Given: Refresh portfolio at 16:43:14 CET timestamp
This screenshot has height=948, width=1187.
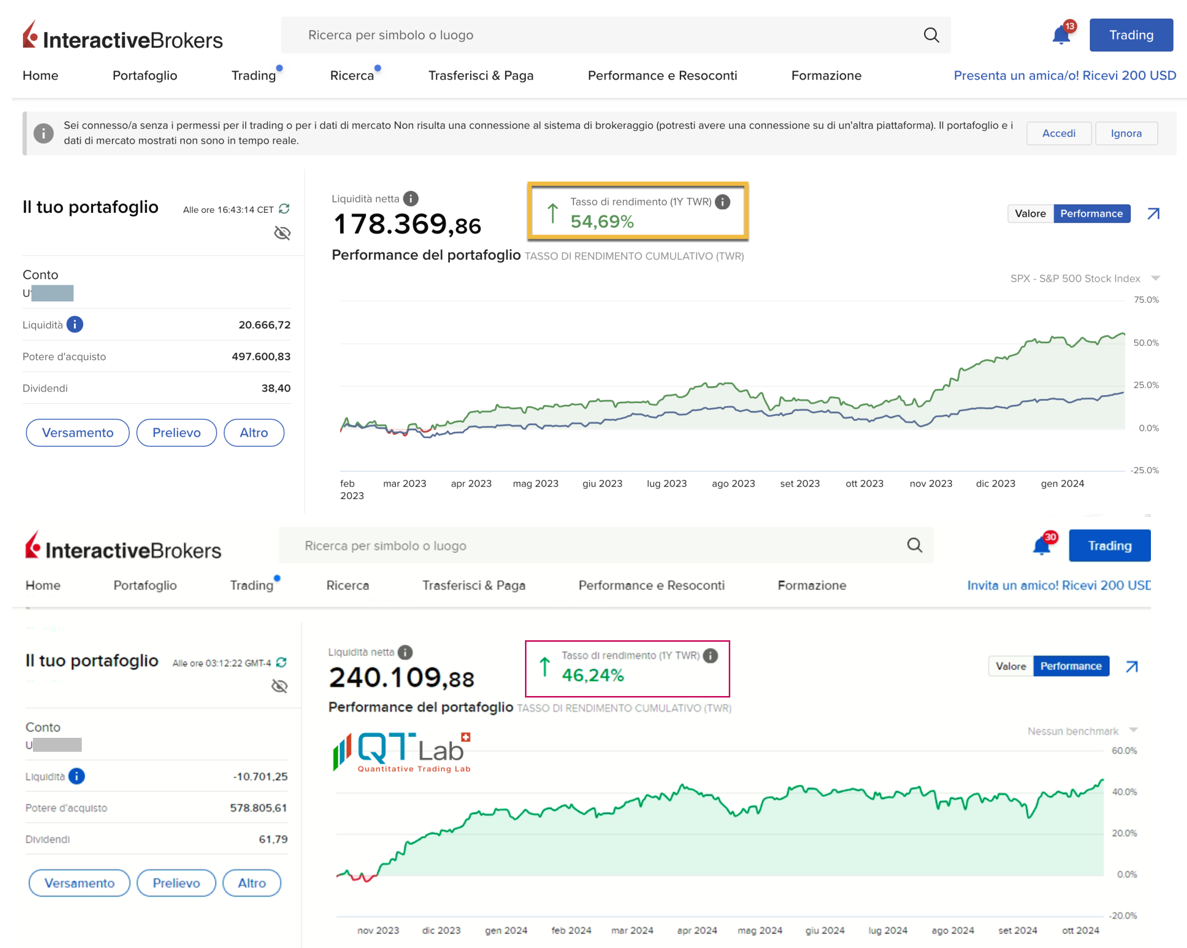Looking at the screenshot, I should (285, 209).
